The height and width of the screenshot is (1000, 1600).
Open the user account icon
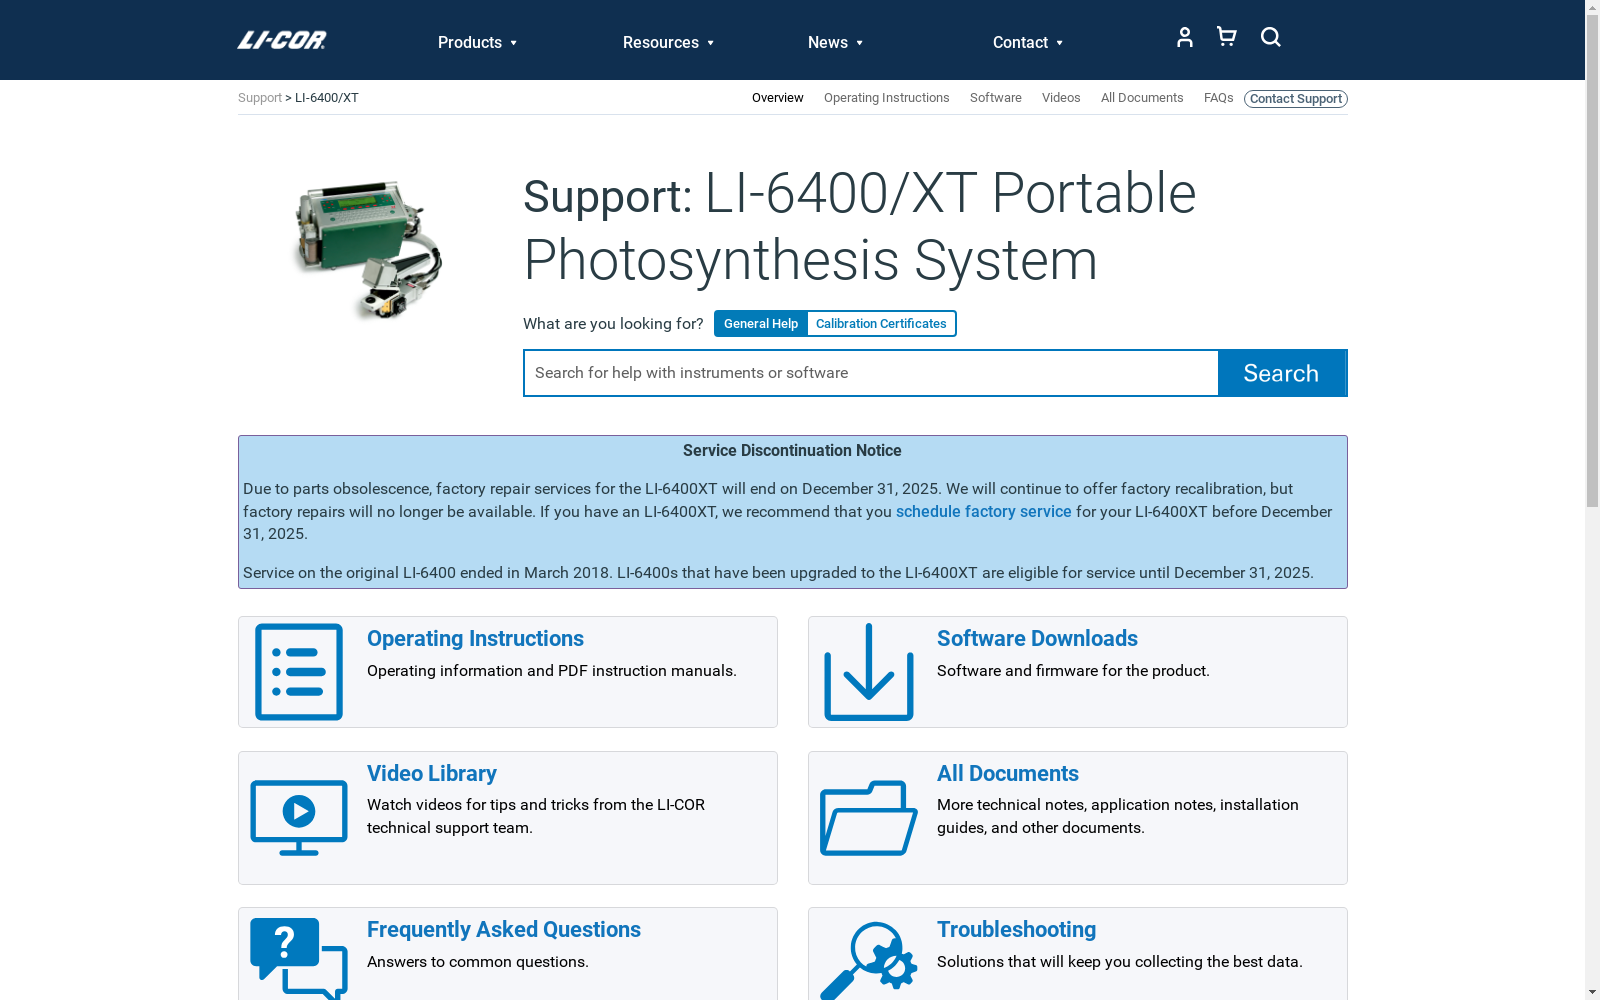[x=1185, y=37]
